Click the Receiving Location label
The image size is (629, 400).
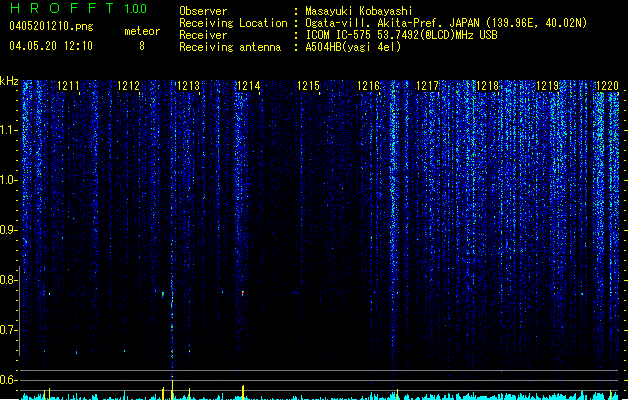(233, 23)
